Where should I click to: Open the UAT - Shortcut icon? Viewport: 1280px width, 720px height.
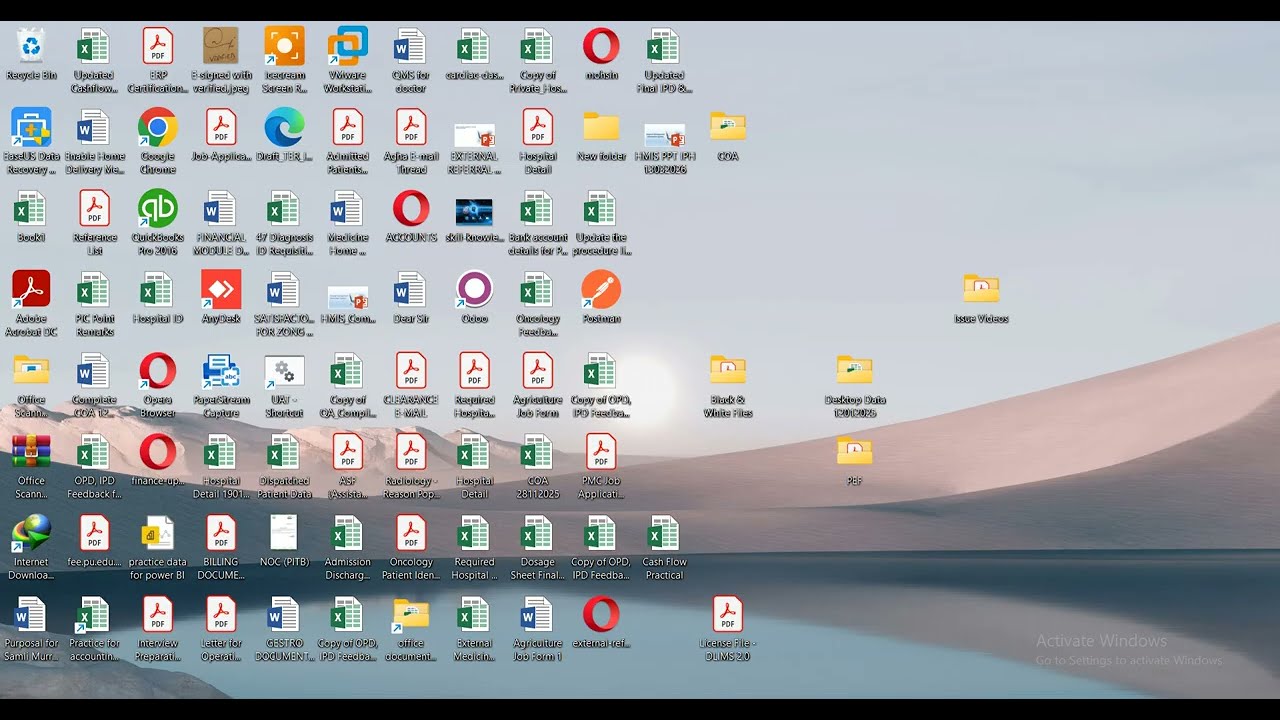284,371
